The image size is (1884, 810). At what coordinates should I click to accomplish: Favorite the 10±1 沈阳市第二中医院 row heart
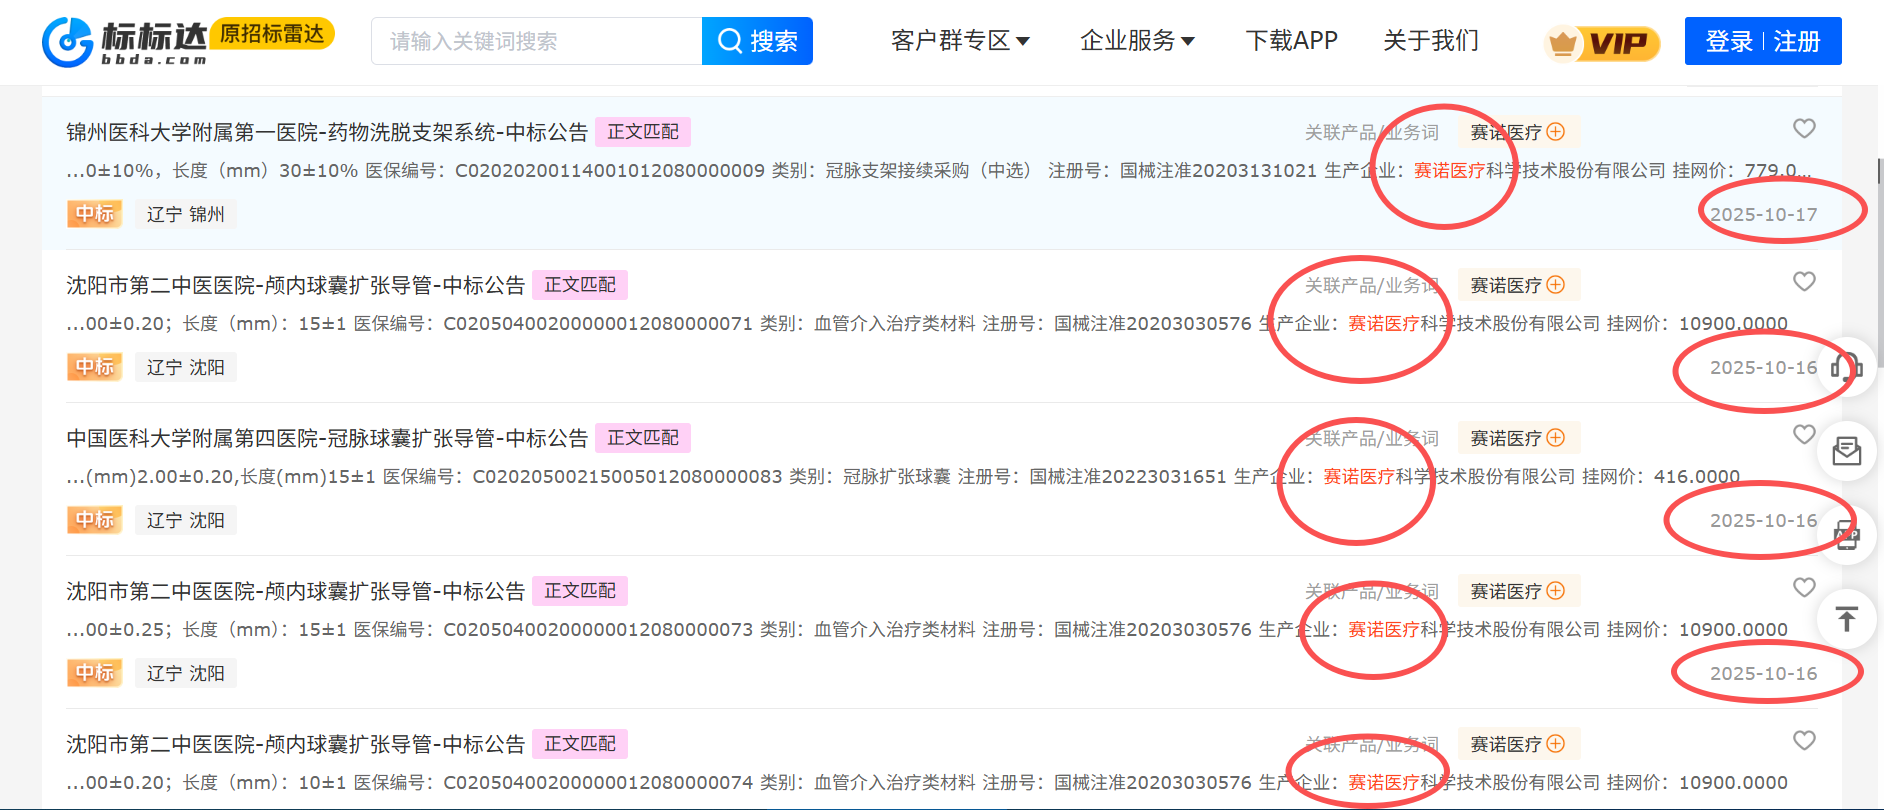point(1804,740)
